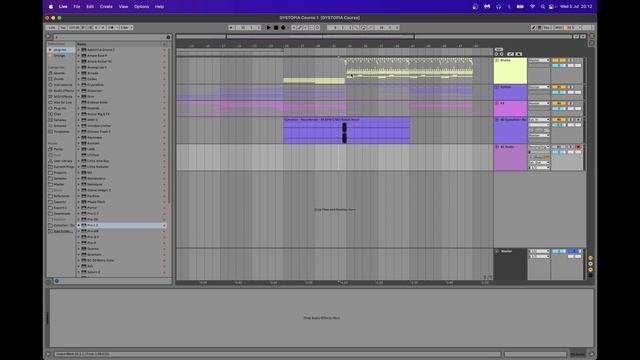This screenshot has width=640, height=360.
Task: Open the File menu
Action: click(x=77, y=7)
